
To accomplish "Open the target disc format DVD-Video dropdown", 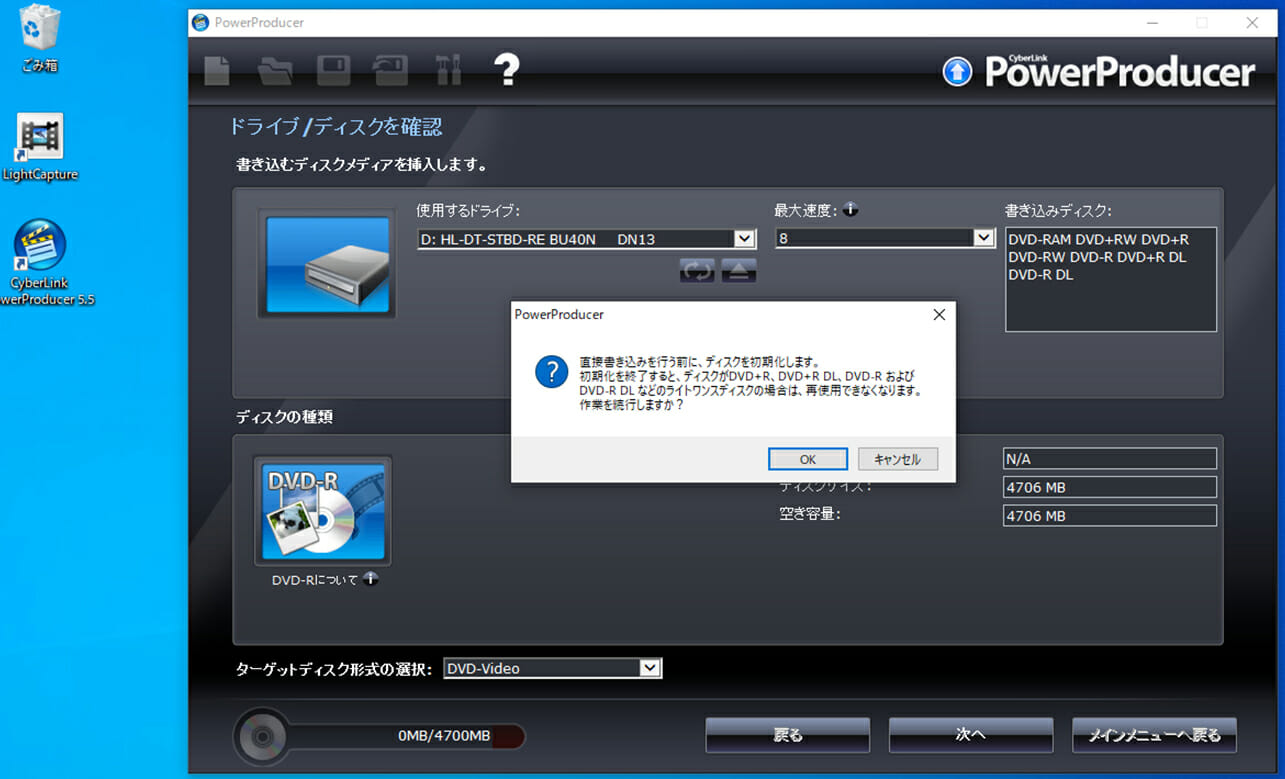I will point(651,668).
